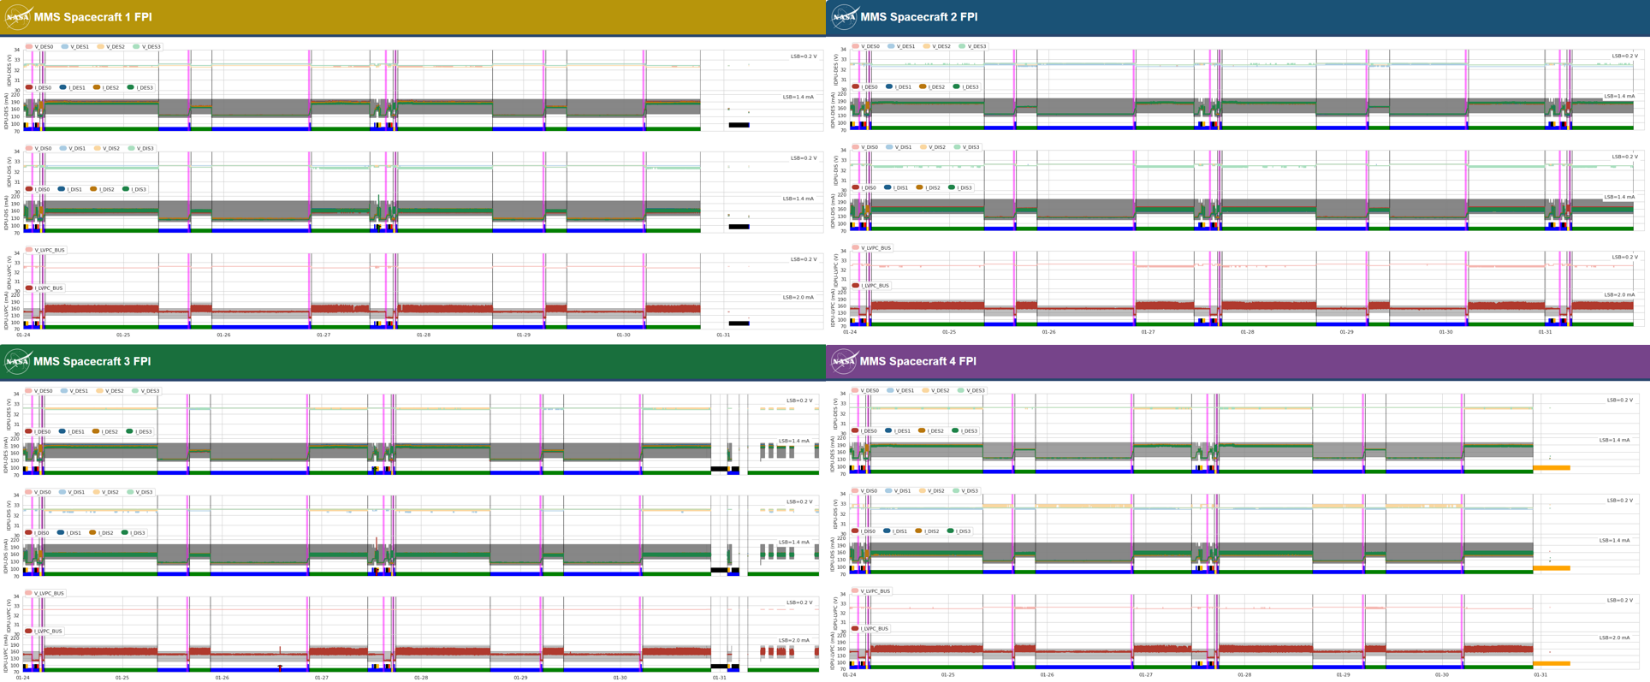Viewport: 1650px width, 682px height.
Task: Toggle V_DIS3 legend entry in Spacecraft 1
Action: [141, 148]
